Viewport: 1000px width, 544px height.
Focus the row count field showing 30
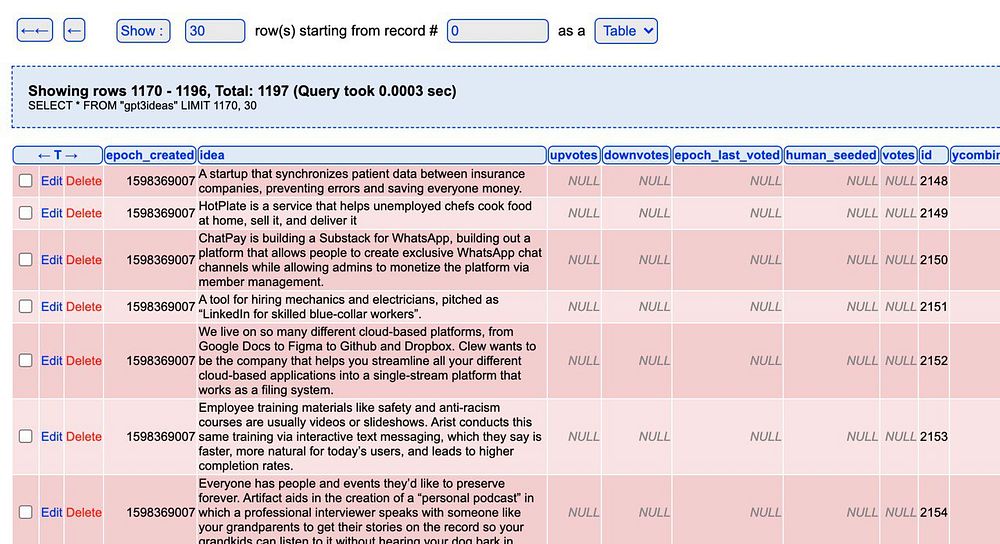[x=215, y=31]
